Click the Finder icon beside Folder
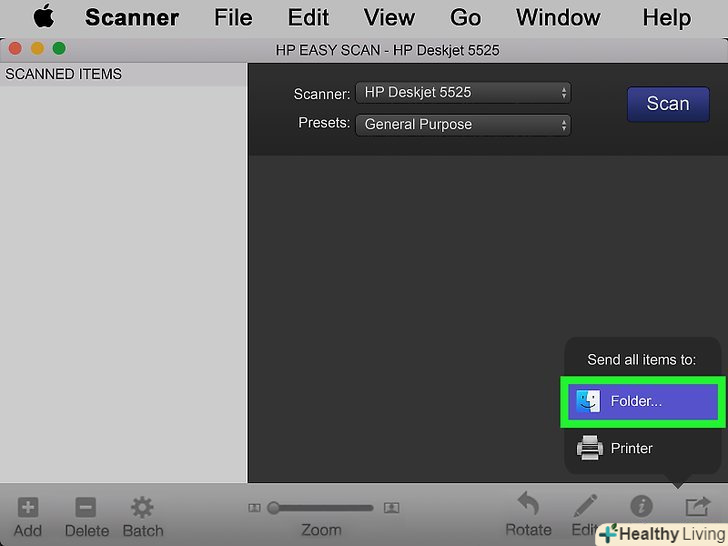Viewport: 728px width, 546px height. [x=588, y=401]
